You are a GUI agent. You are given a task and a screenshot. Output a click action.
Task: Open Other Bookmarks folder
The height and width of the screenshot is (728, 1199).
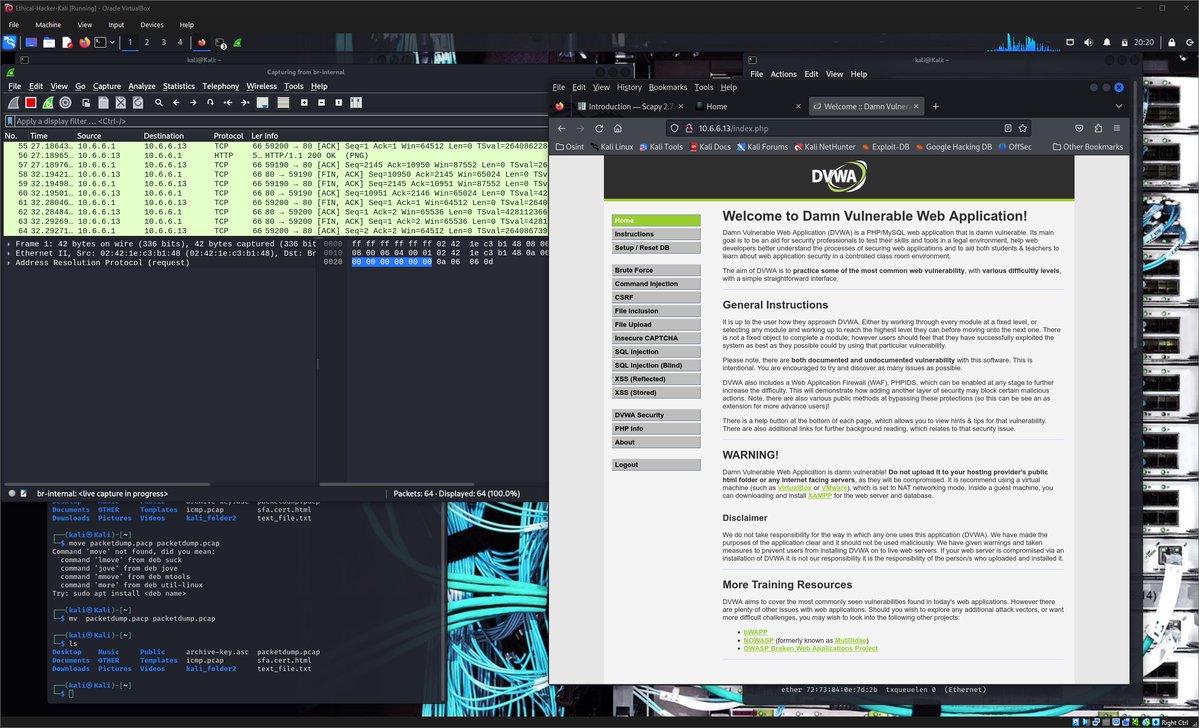[1087, 147]
